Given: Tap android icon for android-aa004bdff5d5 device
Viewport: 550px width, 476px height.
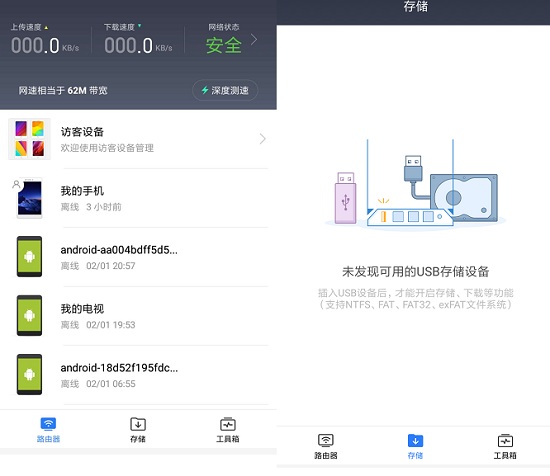Looking at the screenshot, I should point(29,257).
